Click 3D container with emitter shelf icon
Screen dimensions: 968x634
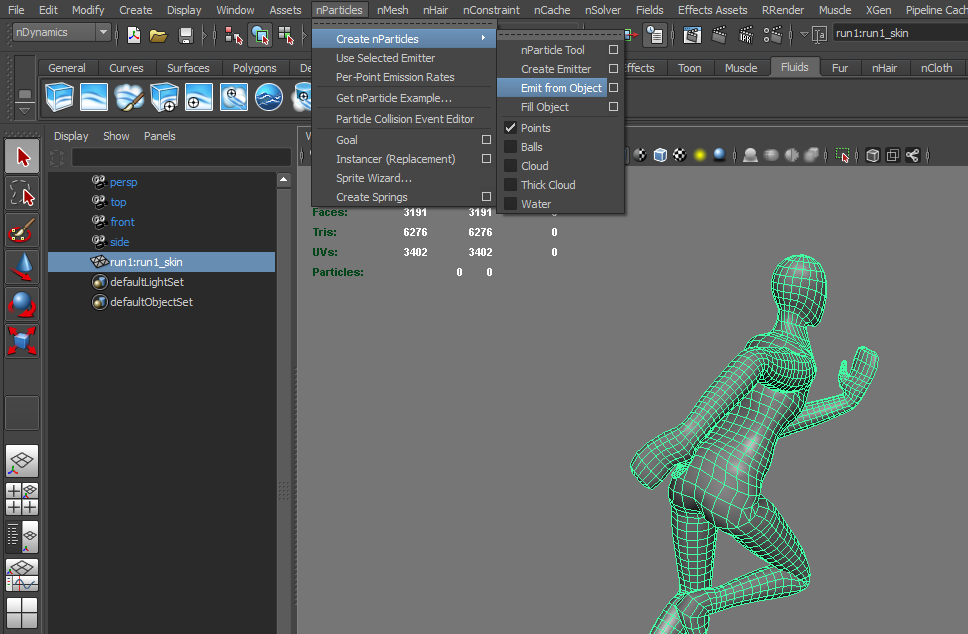click(164, 98)
